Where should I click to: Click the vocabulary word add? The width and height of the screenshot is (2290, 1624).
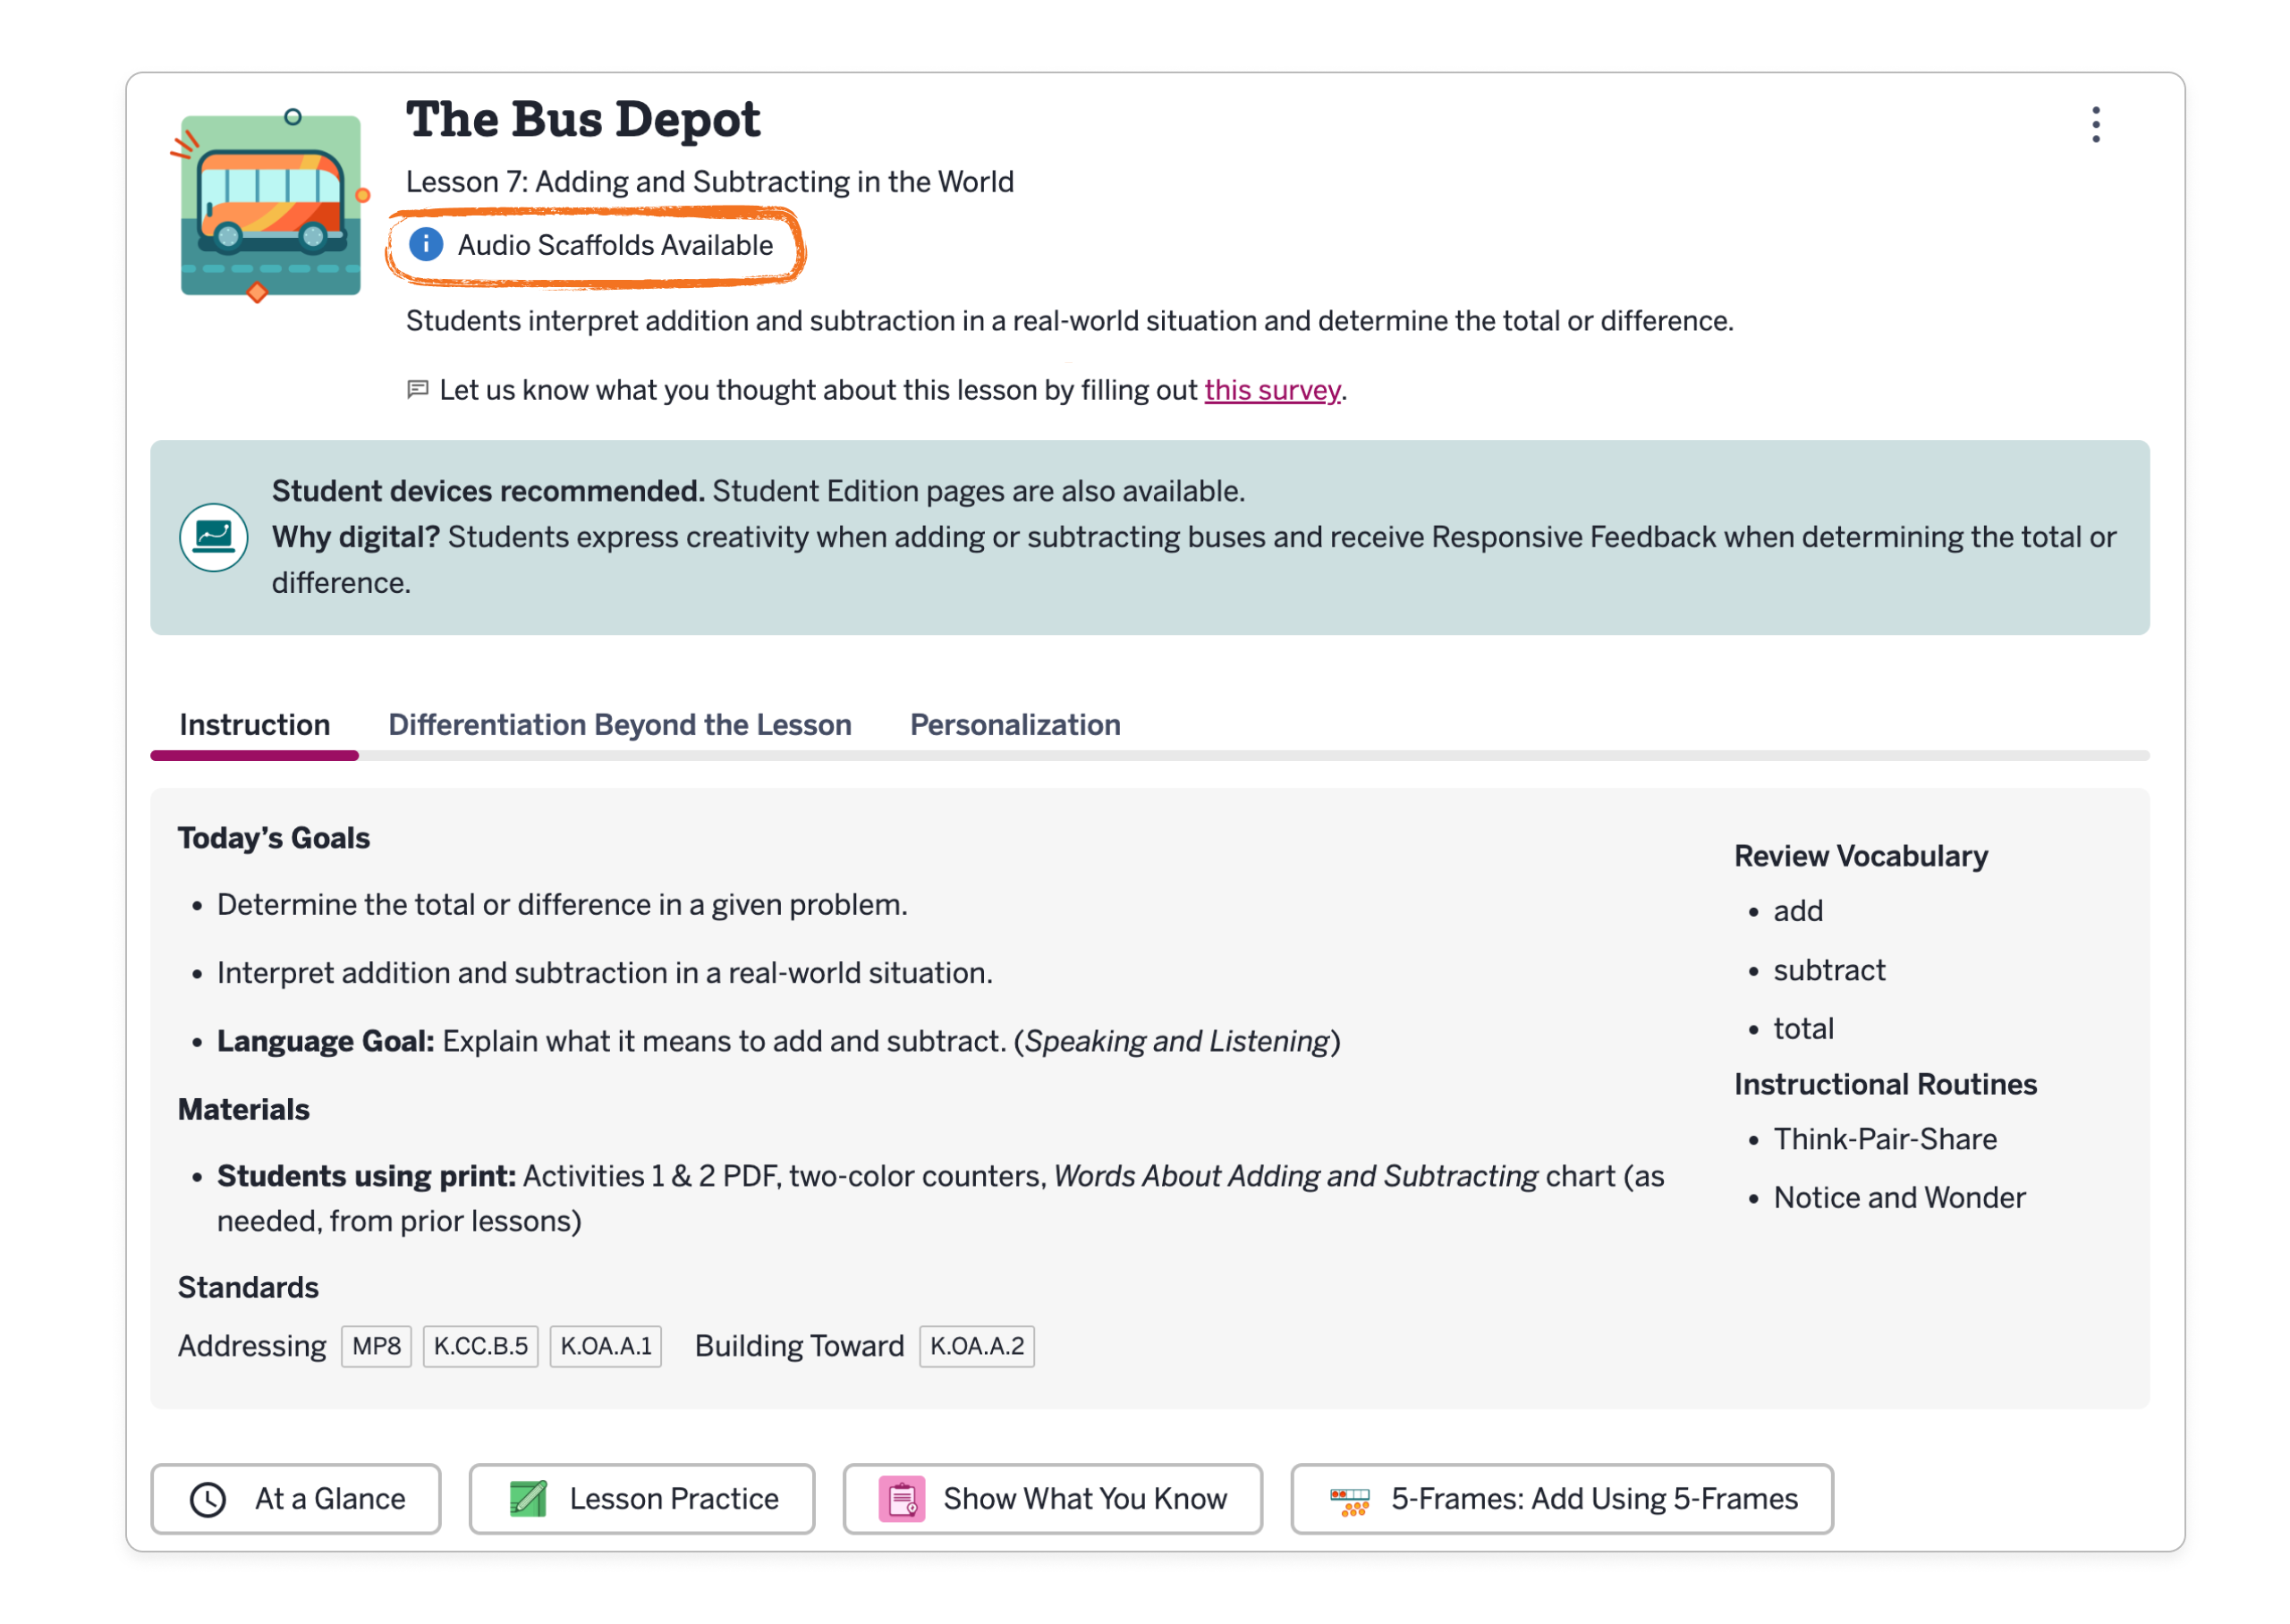(1798, 911)
